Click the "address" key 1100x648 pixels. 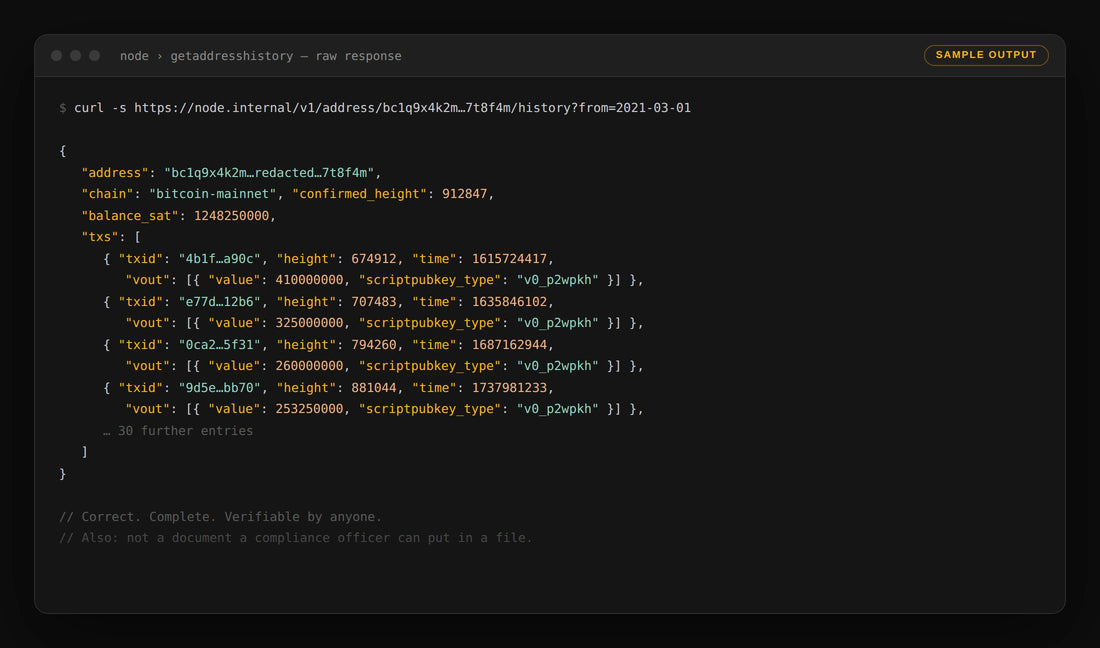(114, 173)
